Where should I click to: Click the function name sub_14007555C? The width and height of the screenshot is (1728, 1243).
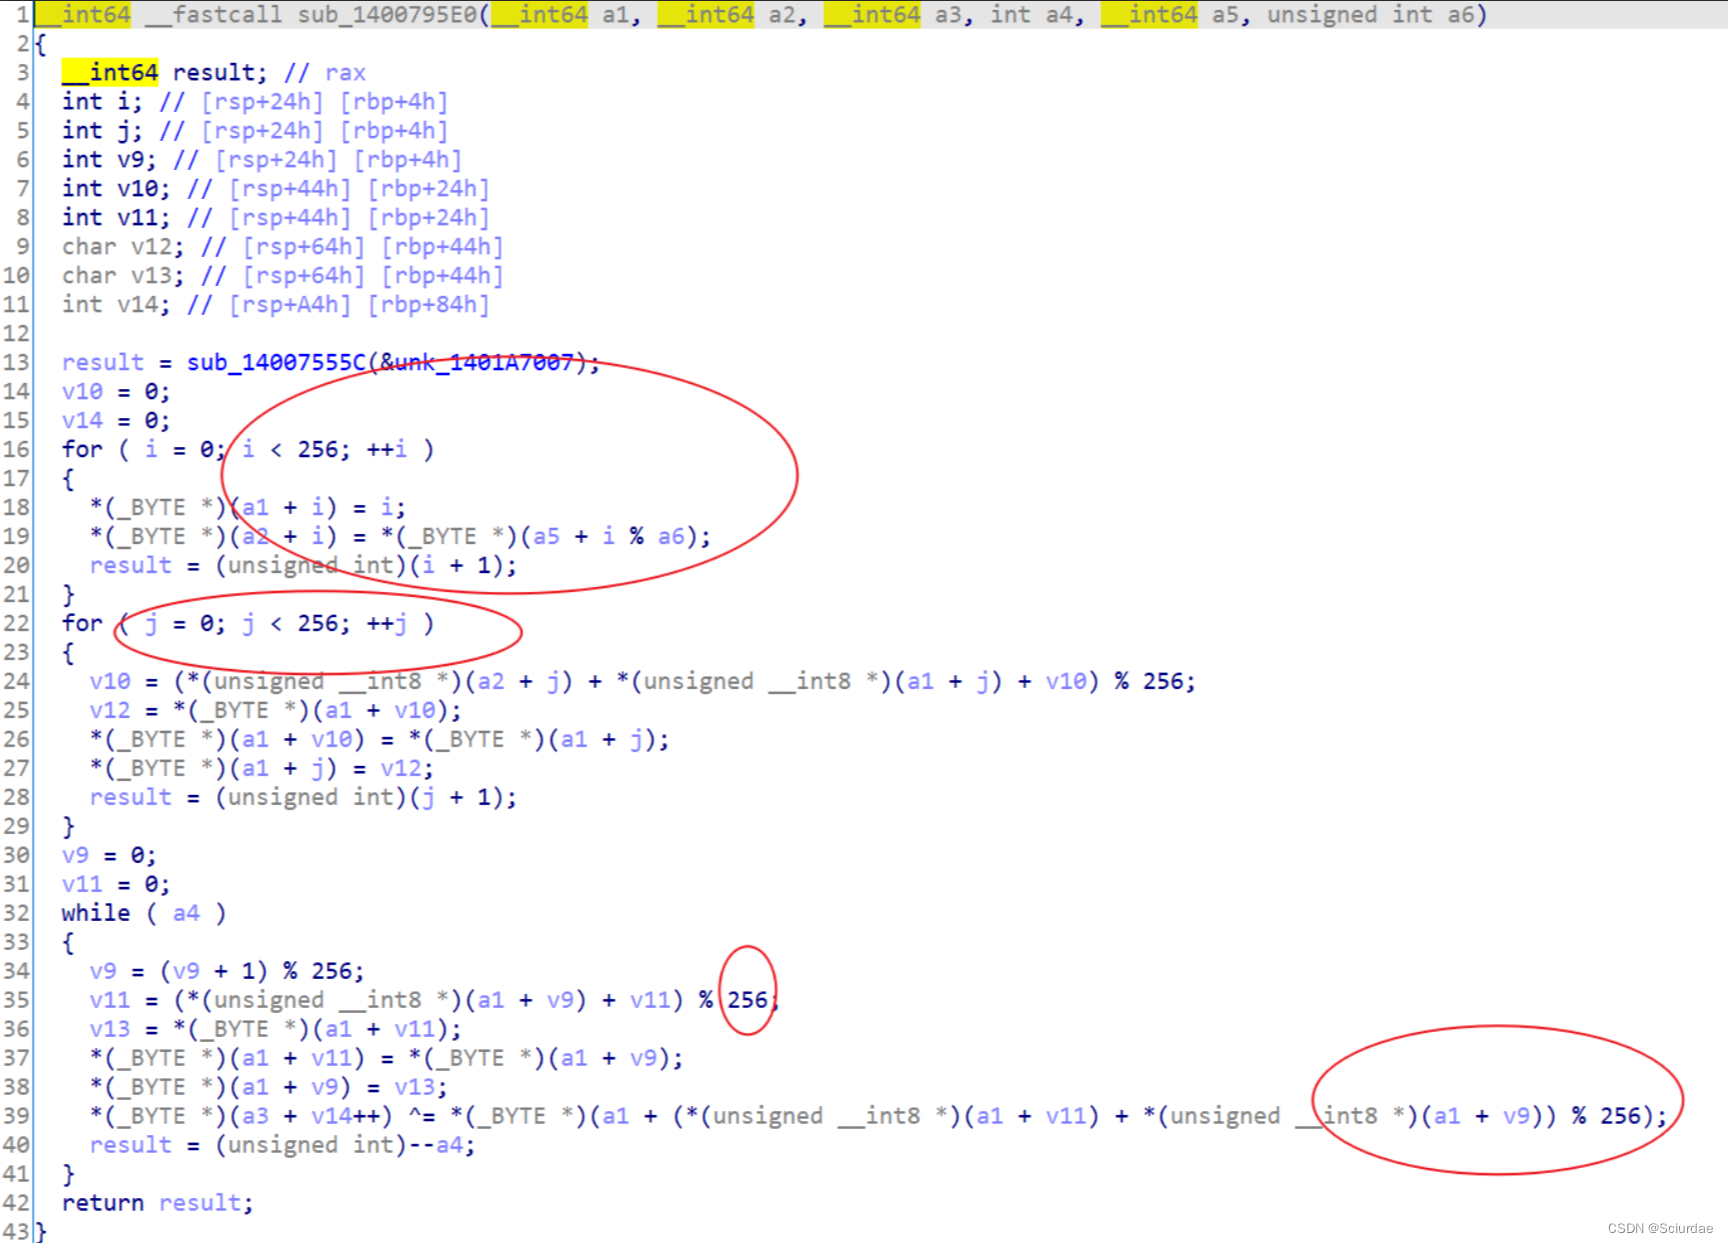276,362
